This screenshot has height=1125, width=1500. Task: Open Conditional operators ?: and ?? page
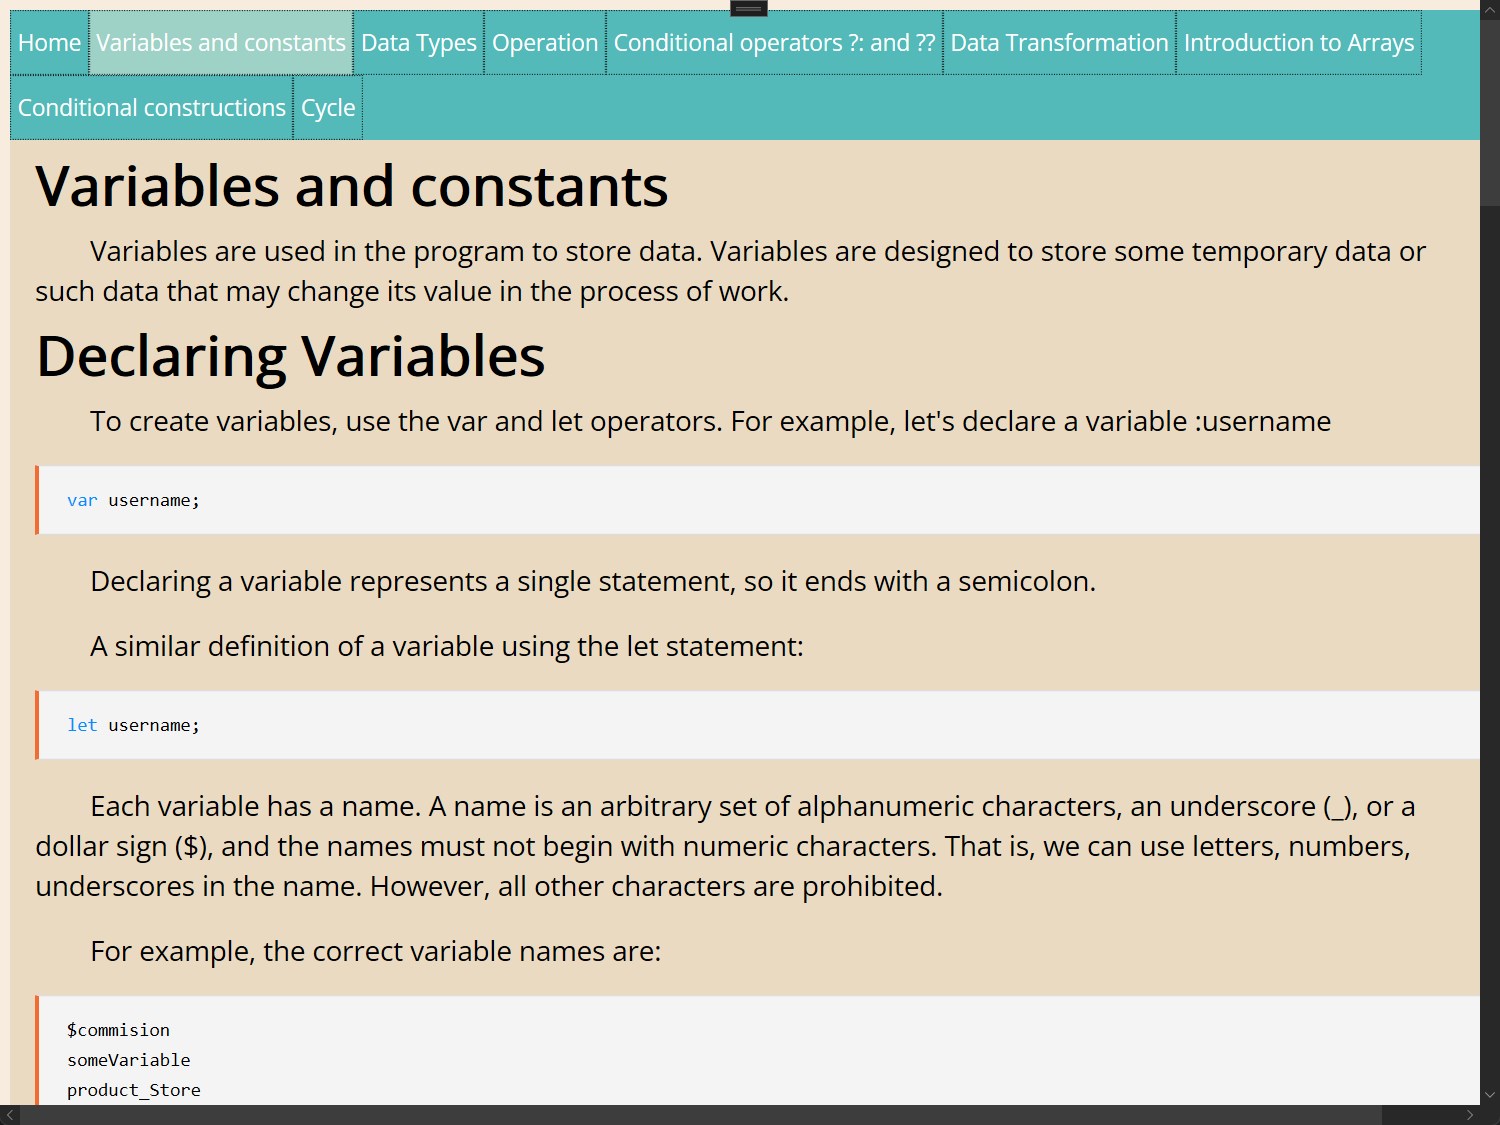coord(774,43)
